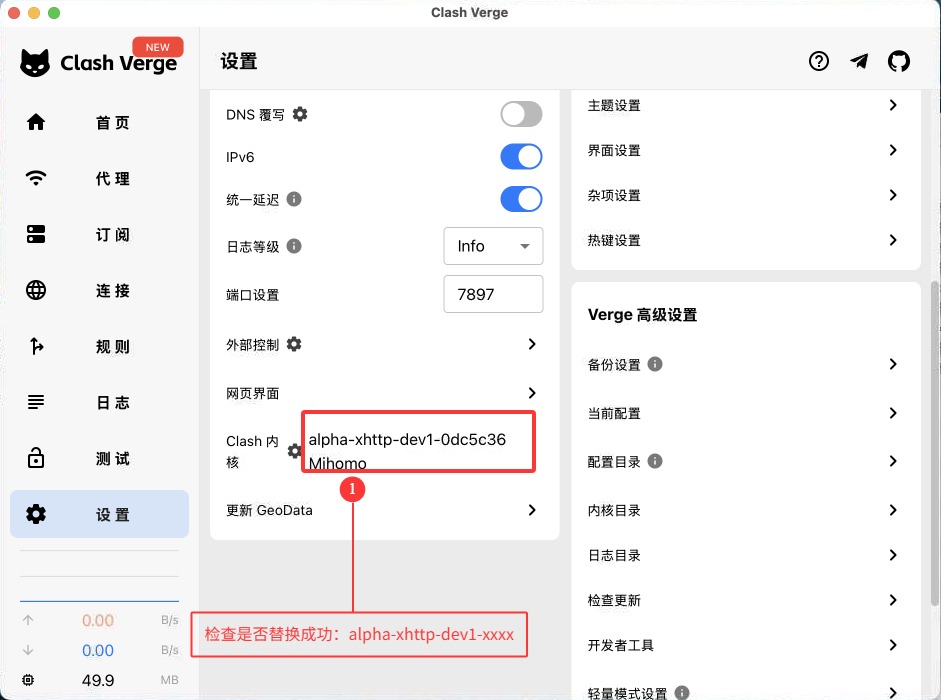Click the alpha-xhttp-dev1-0dc5c36 core version text
941x700 pixels.
[x=407, y=439]
